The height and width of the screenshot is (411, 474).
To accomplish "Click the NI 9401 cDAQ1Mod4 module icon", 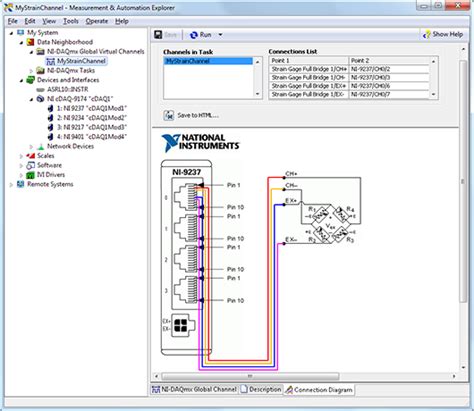I will [50, 137].
